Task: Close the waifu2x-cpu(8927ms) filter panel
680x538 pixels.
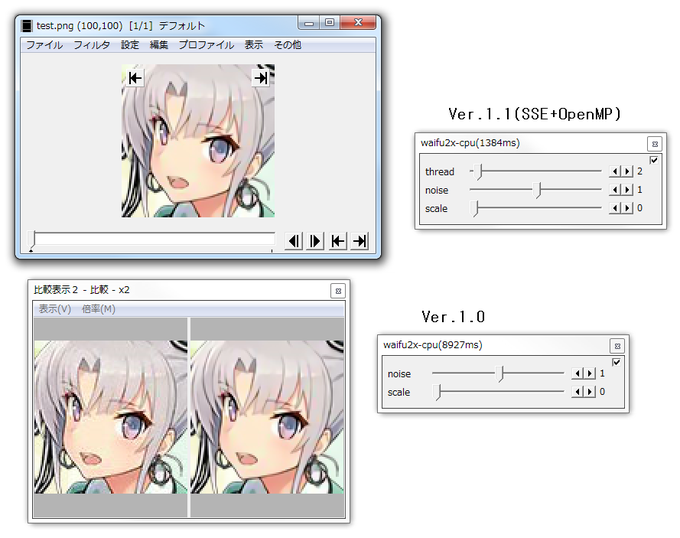Action: point(618,346)
